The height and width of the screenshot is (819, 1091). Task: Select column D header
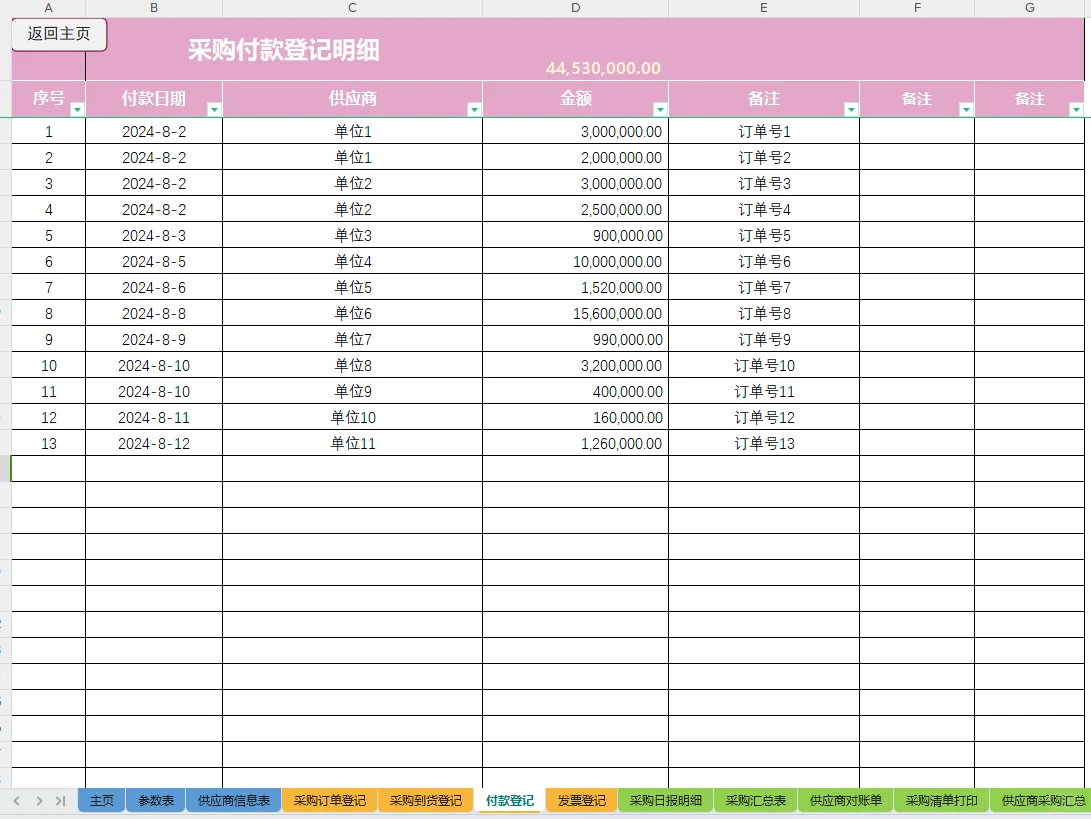coord(575,8)
